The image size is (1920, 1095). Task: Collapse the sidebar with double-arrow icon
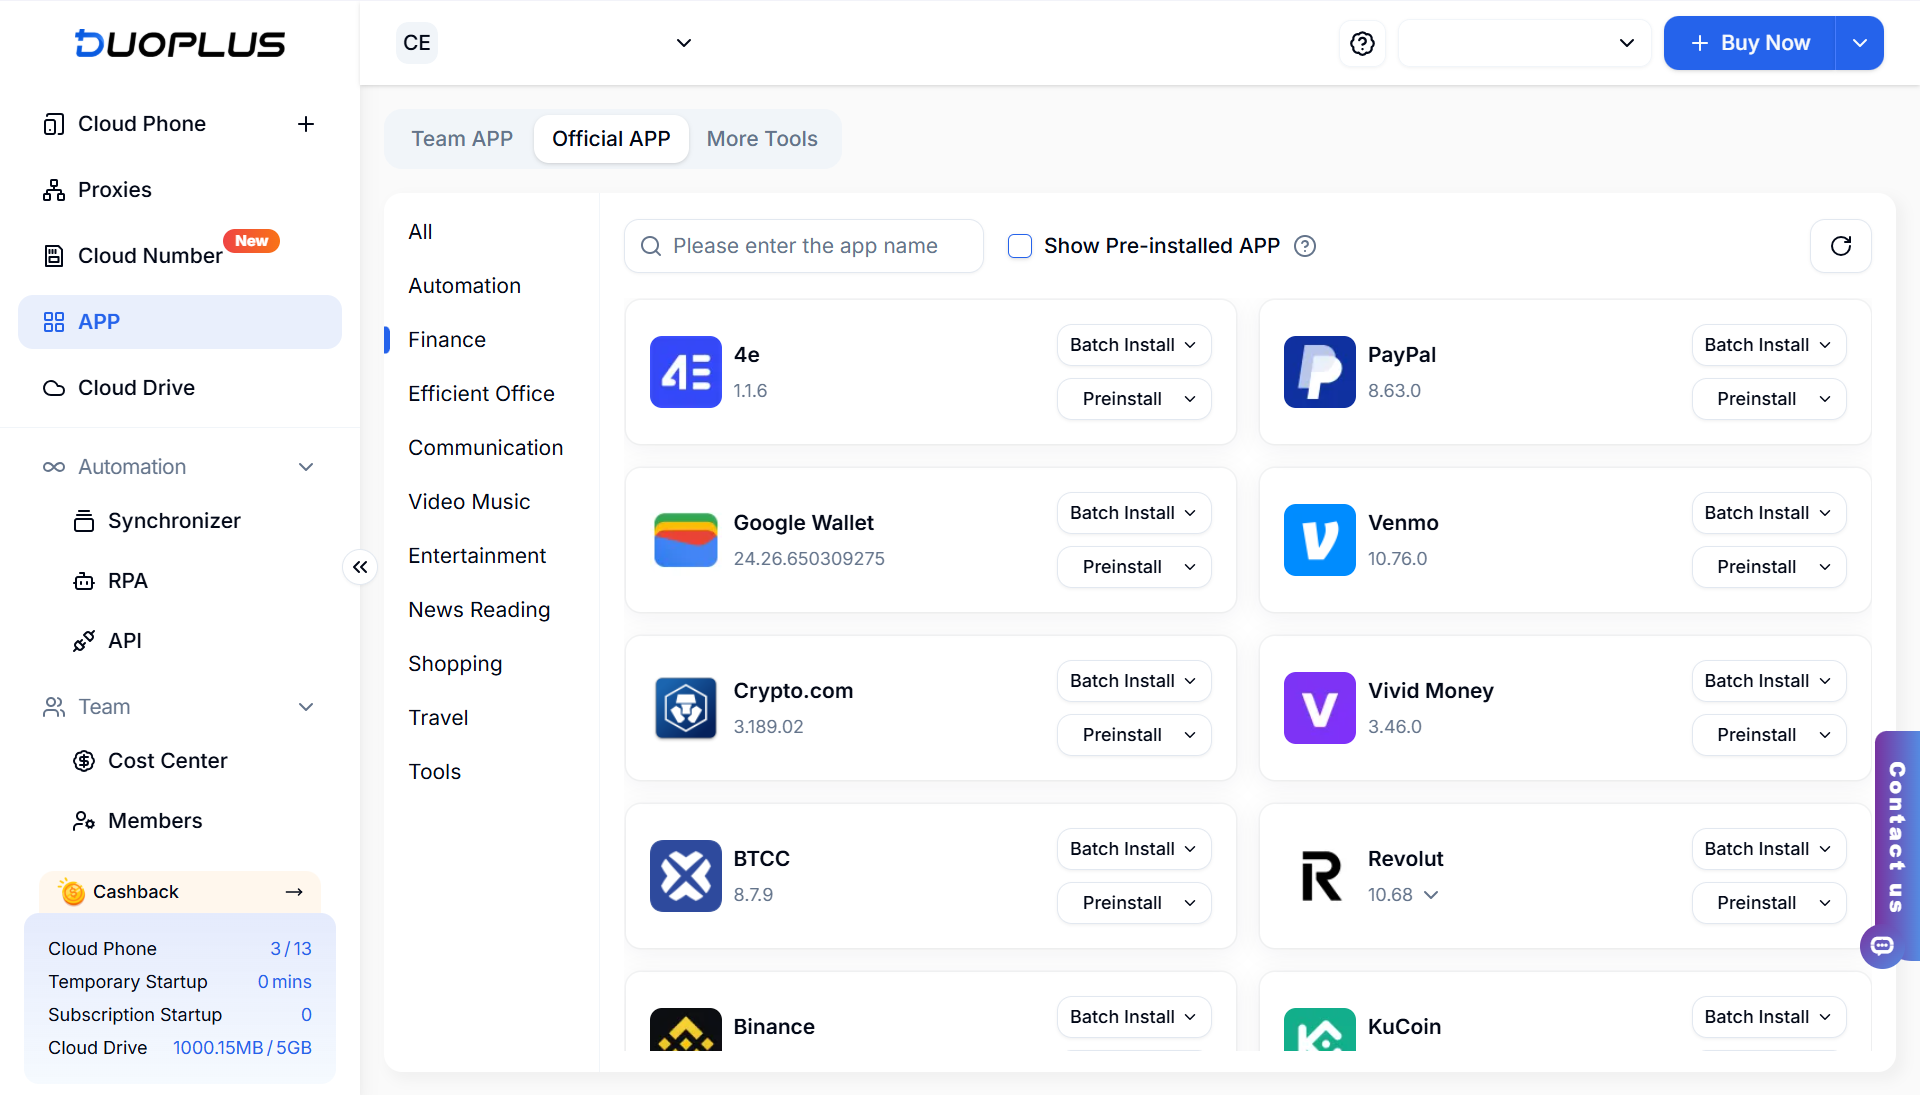coord(360,567)
